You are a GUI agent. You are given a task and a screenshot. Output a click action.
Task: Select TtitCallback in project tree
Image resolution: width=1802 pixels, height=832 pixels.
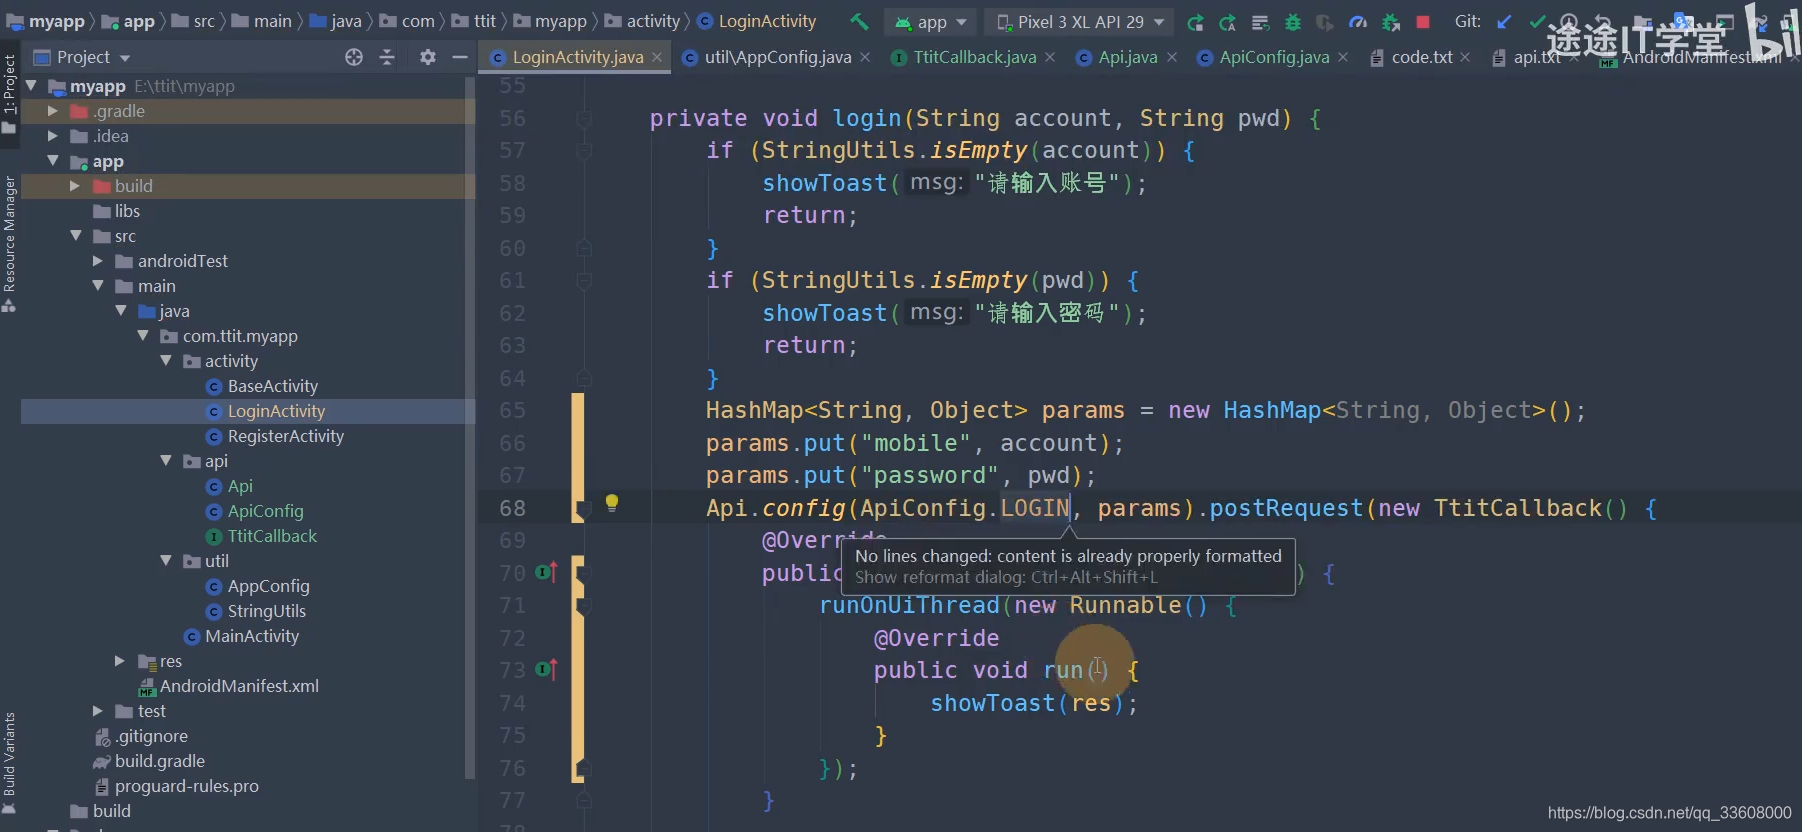pos(261,536)
